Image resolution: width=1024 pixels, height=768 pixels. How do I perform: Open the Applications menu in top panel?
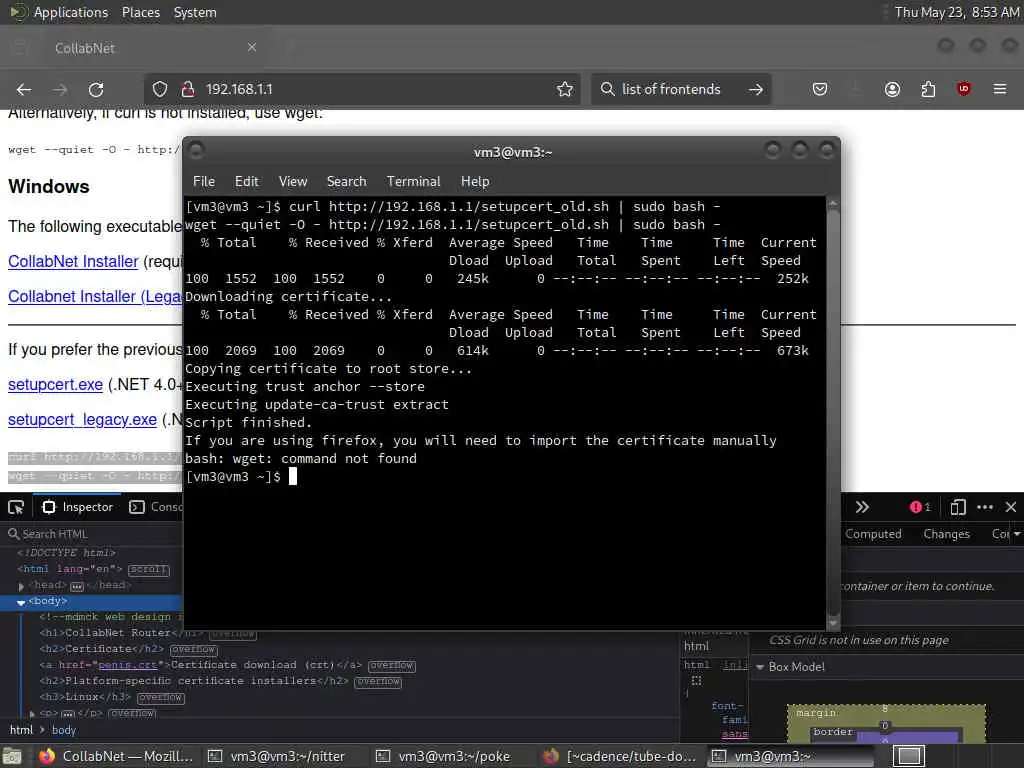(71, 12)
